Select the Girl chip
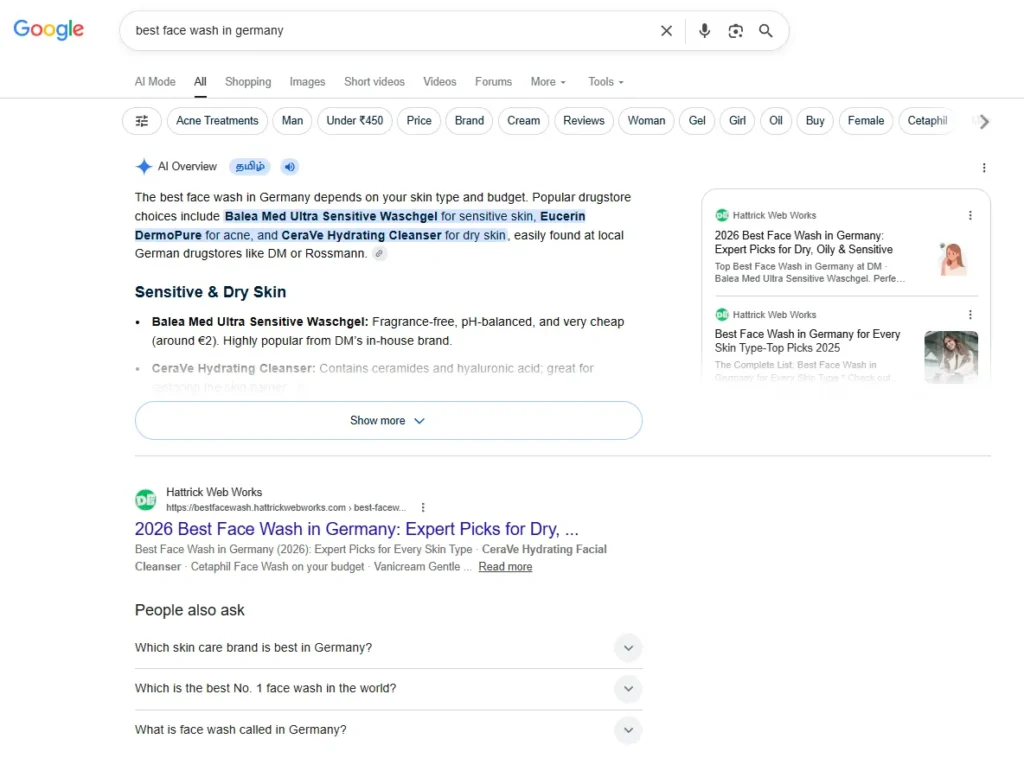The height and width of the screenshot is (758, 1024). [737, 121]
